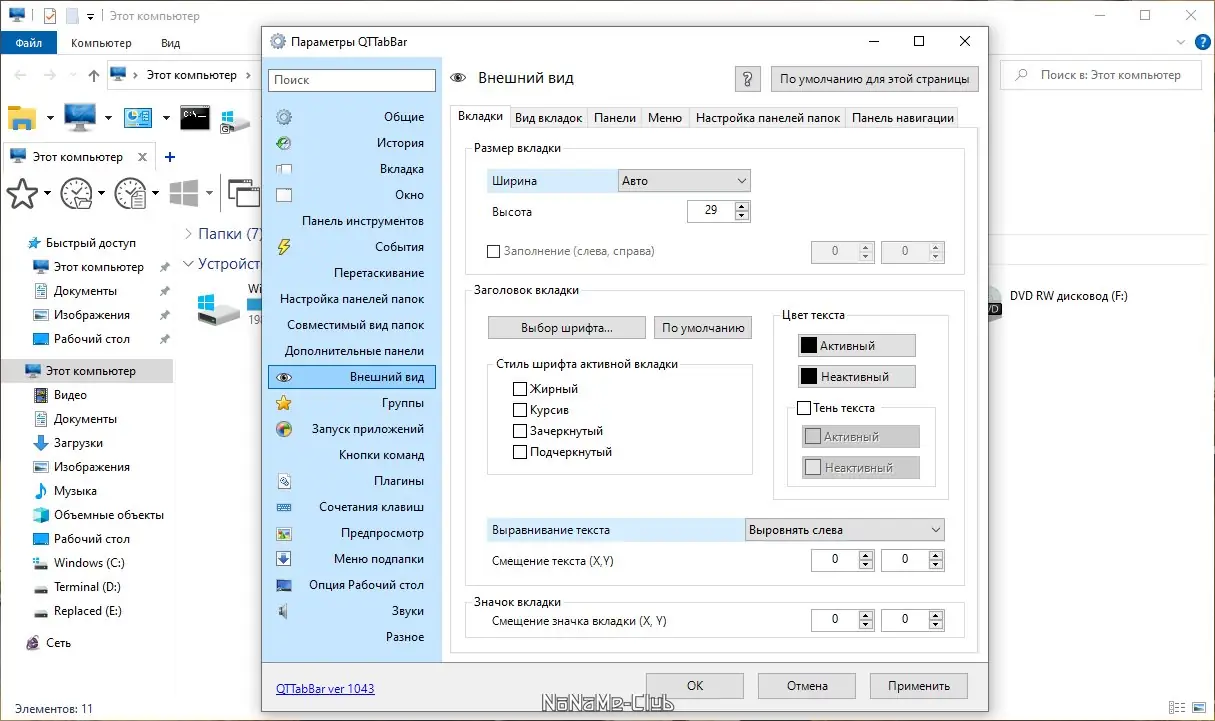Open Общие settings via its gear icon
Viewport: 1215px width, 721px height.
point(284,117)
